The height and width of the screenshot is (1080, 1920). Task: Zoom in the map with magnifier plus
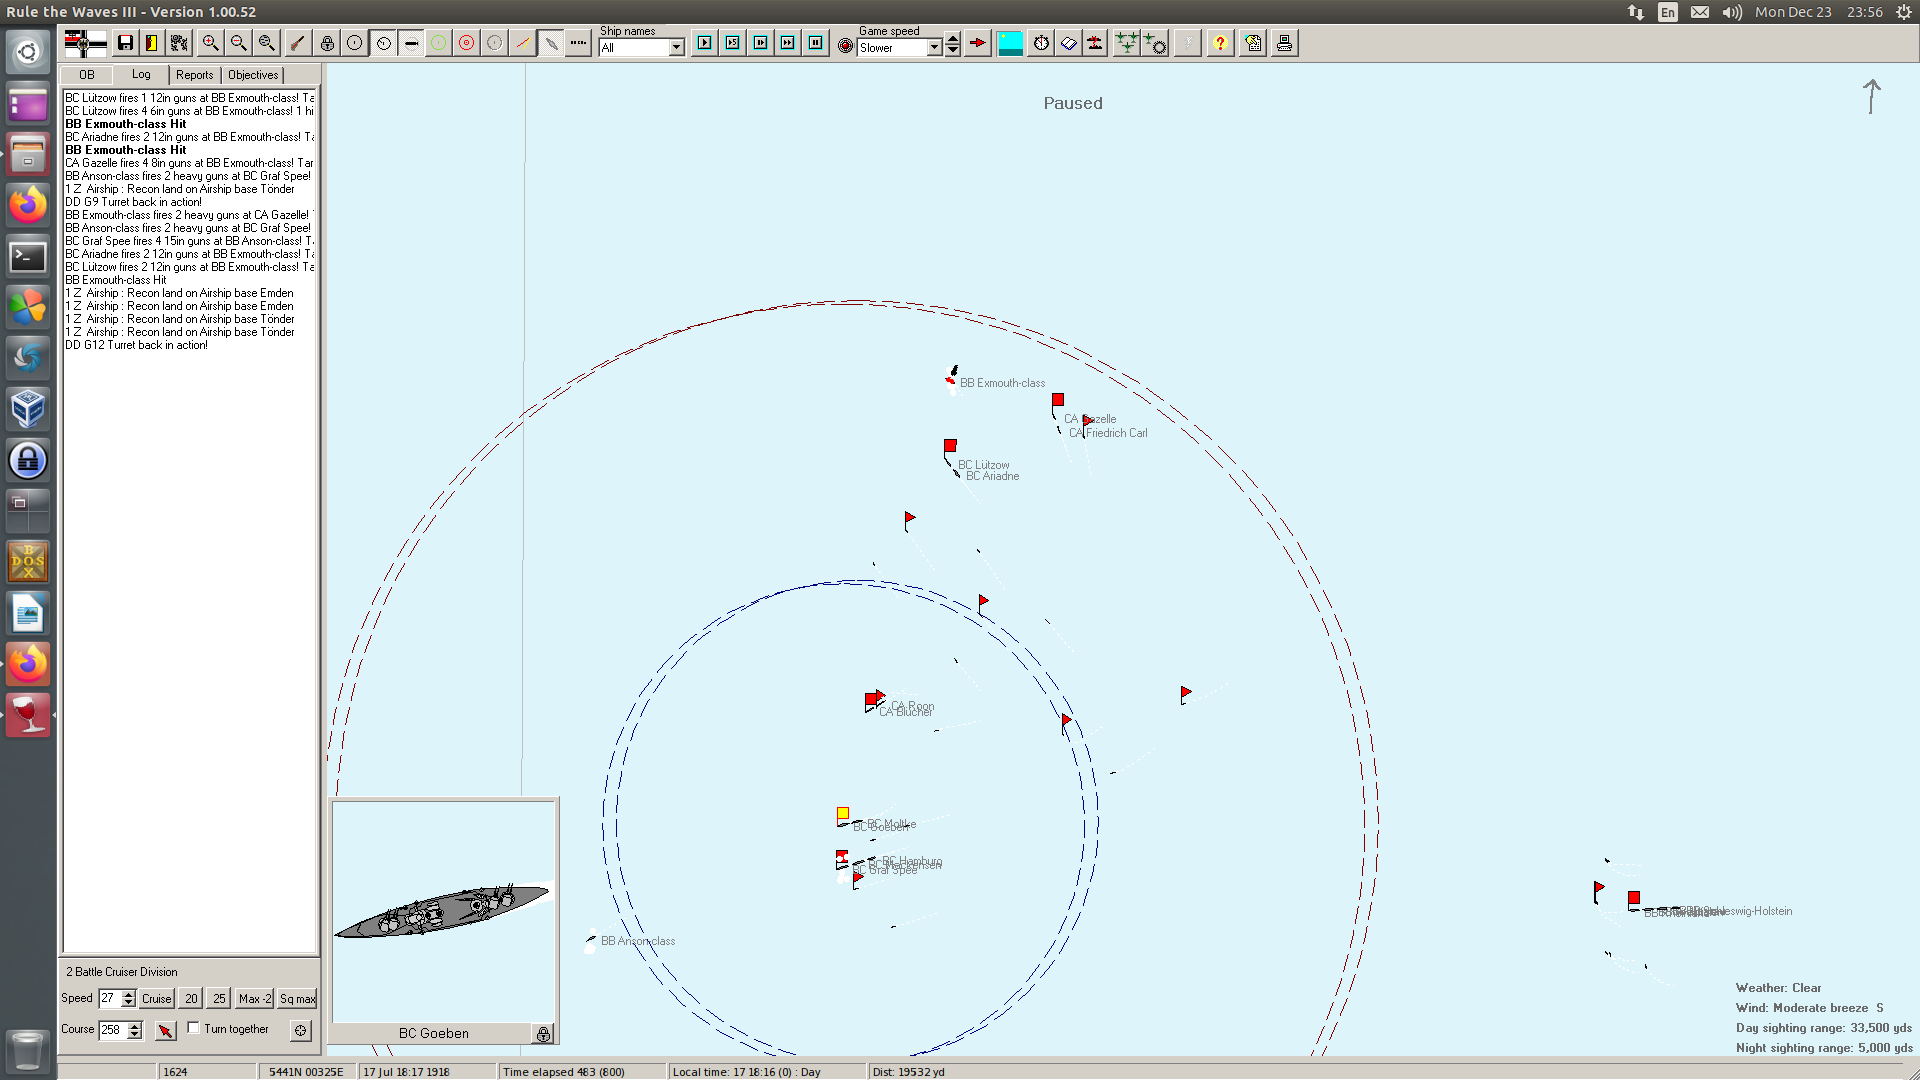[210, 43]
